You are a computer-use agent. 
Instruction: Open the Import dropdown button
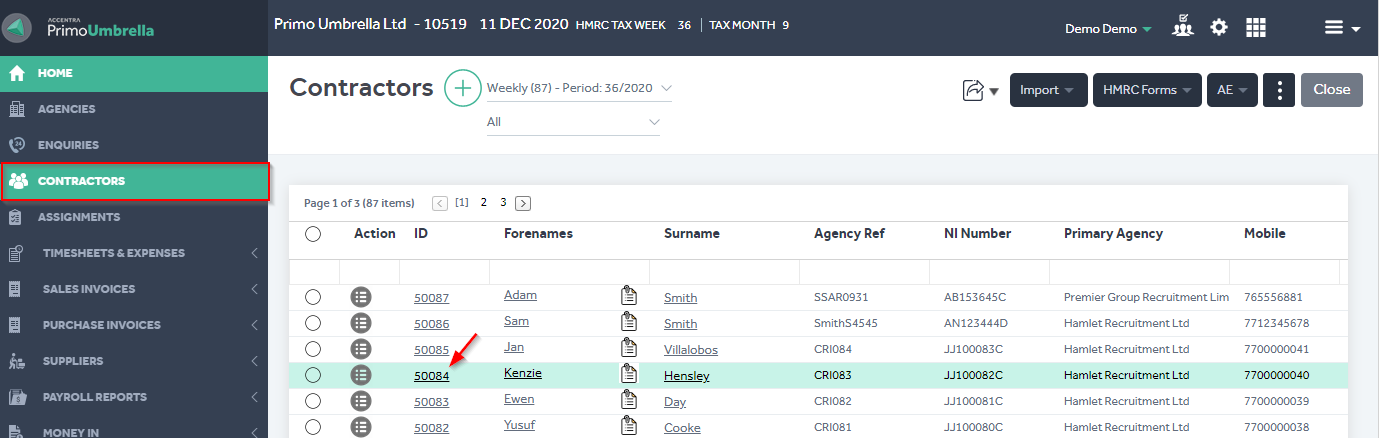pos(1048,90)
